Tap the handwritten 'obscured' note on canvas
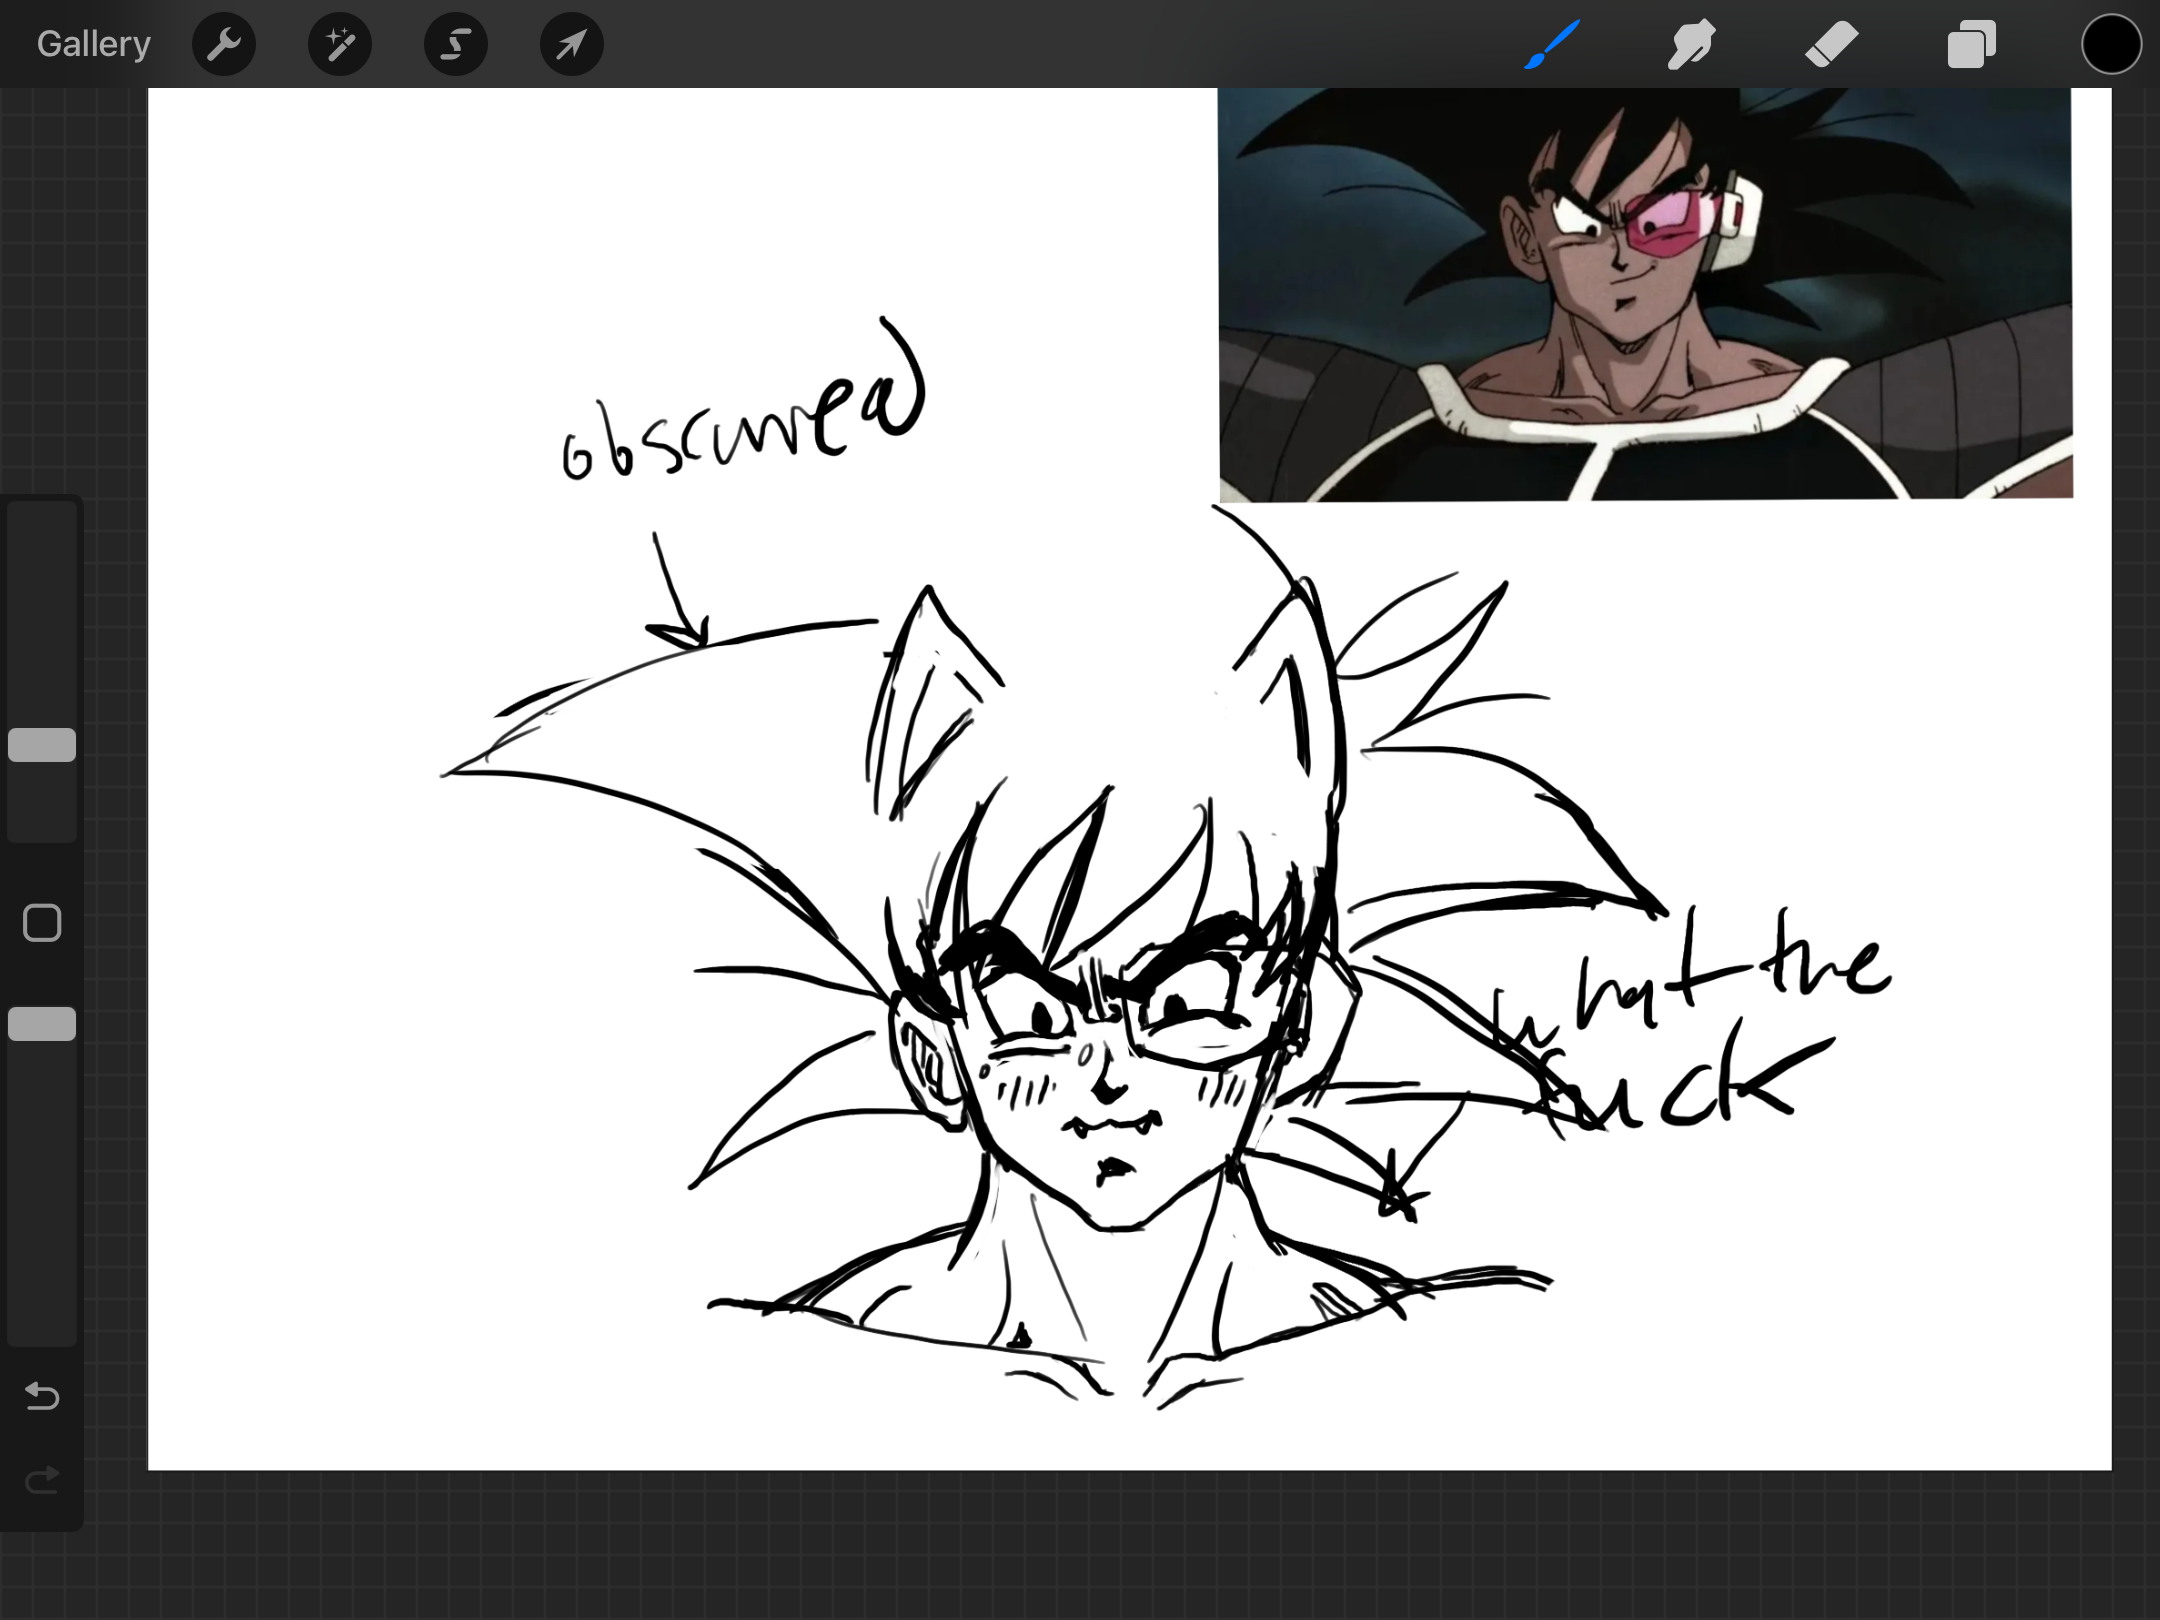2160x1620 pixels. tap(744, 400)
